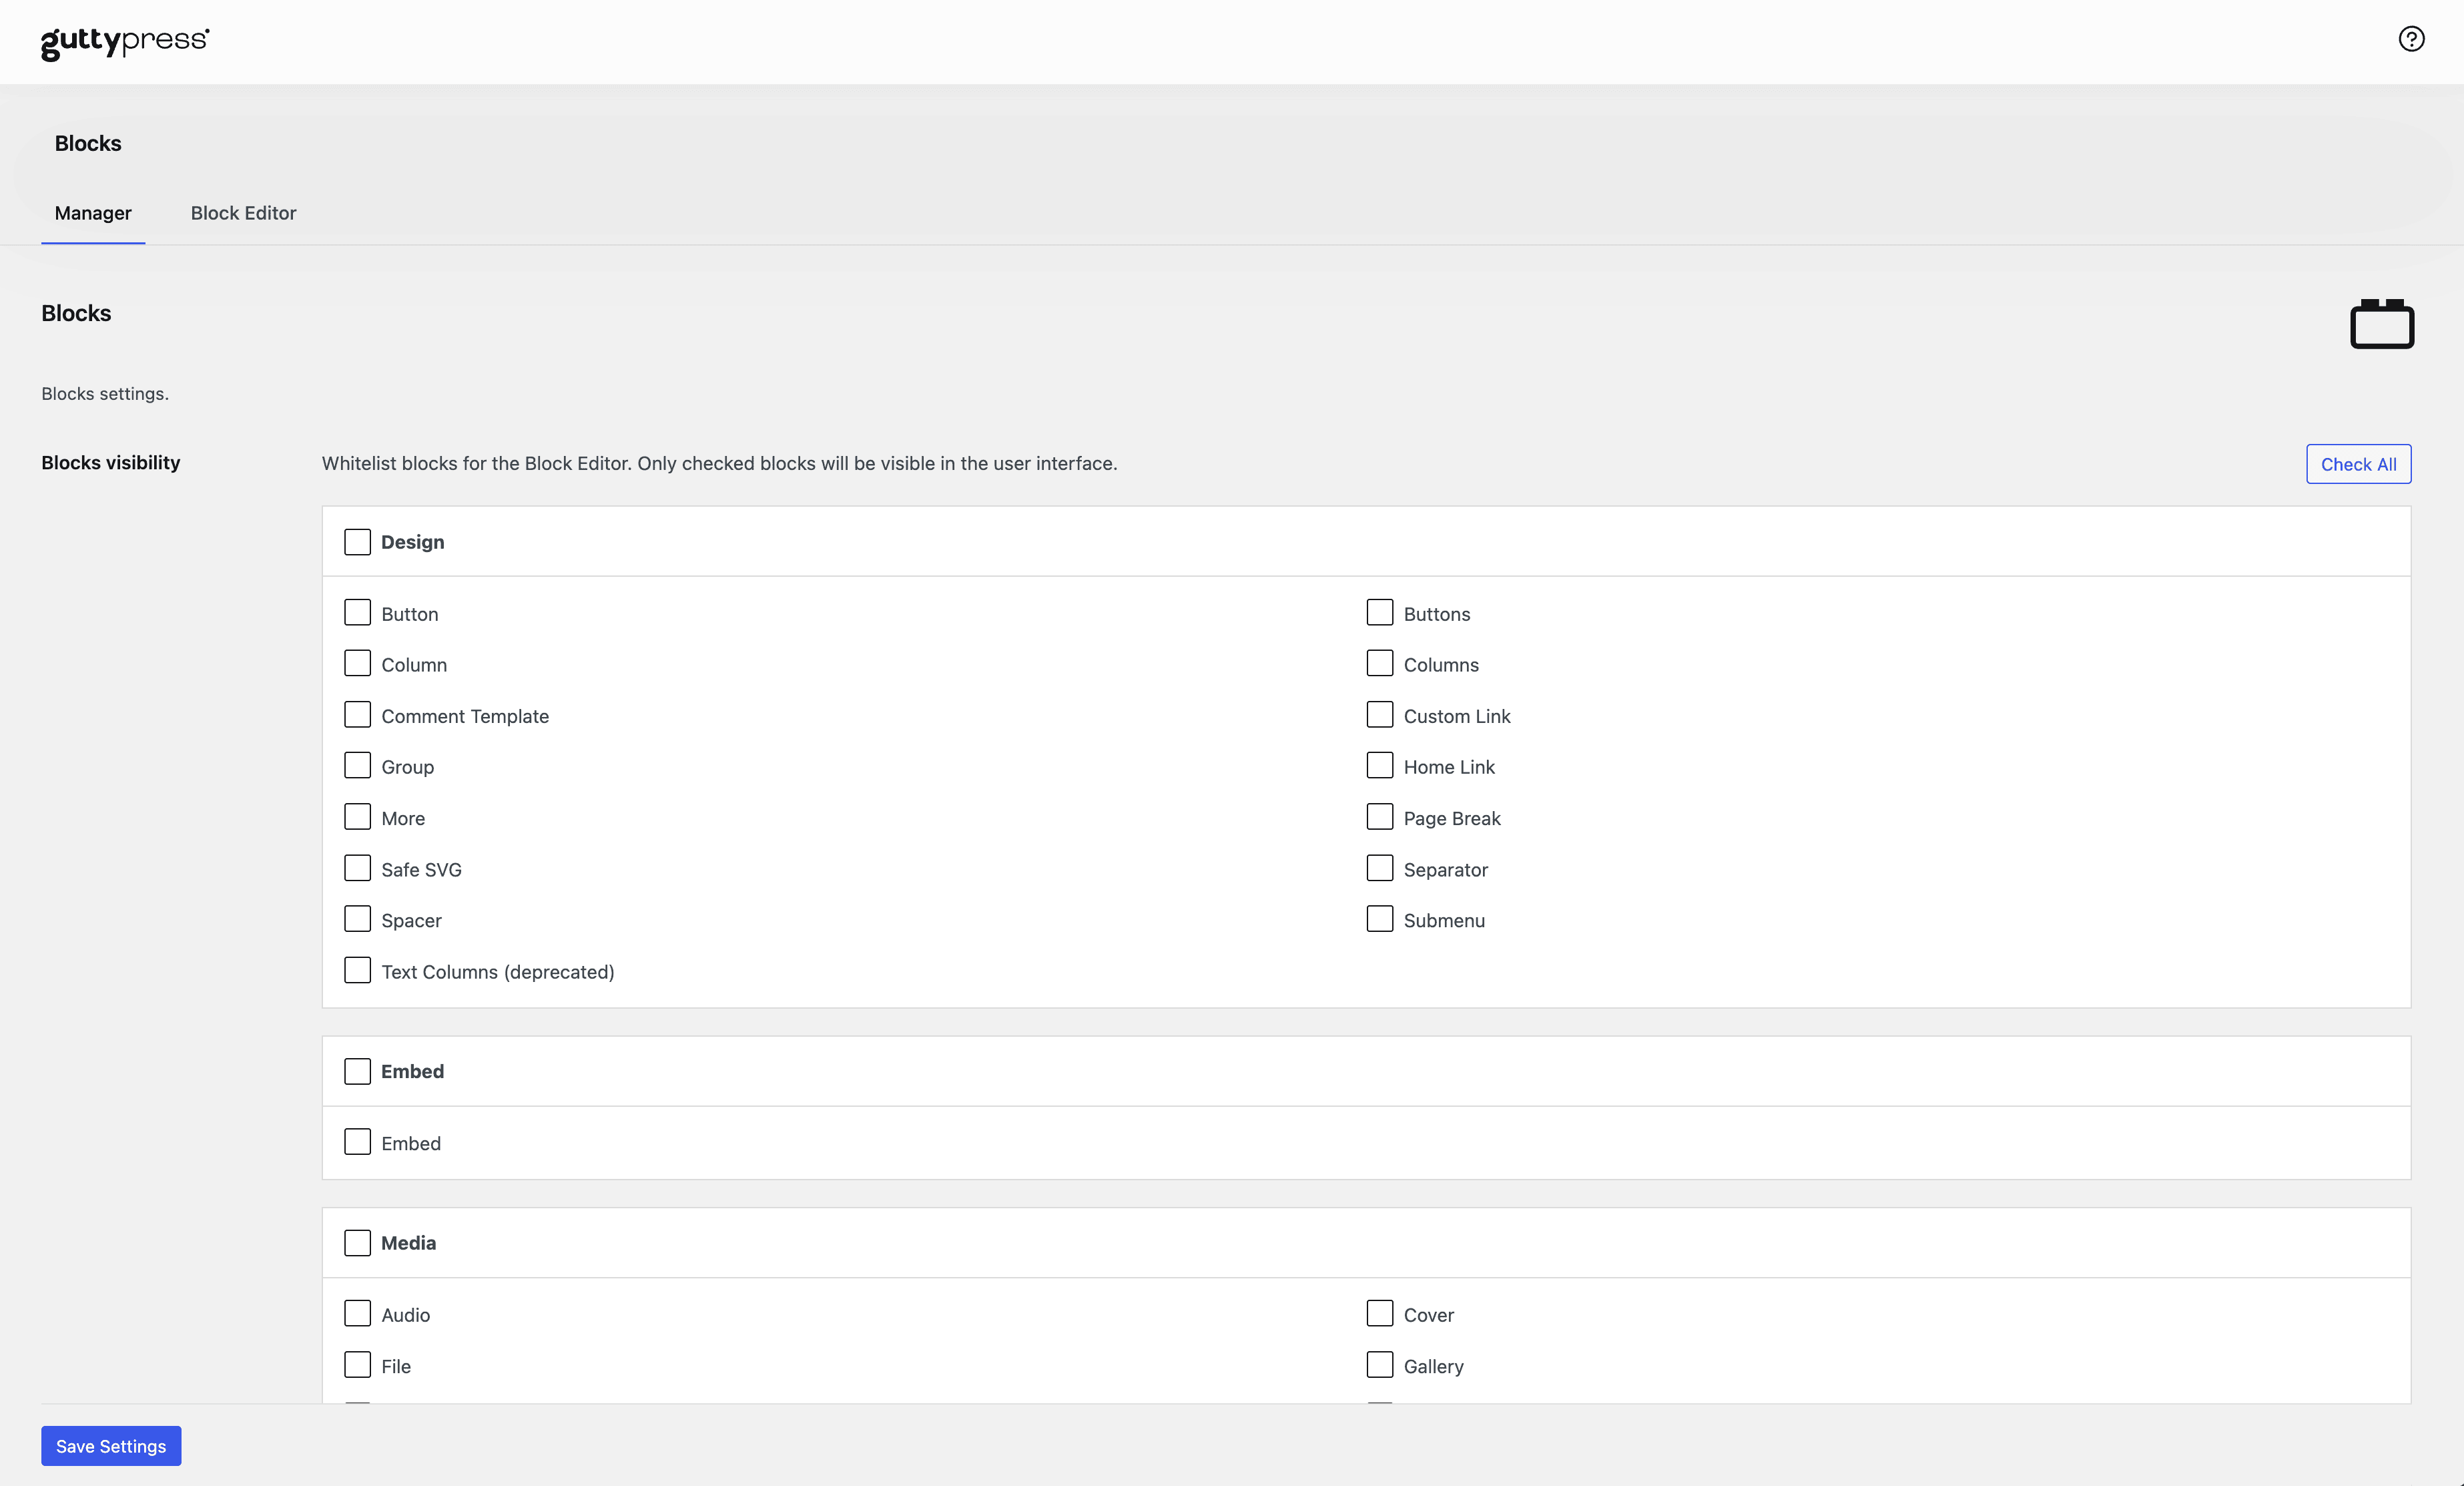Click the guttypress logo
This screenshot has width=2464, height=1486.
(x=125, y=42)
